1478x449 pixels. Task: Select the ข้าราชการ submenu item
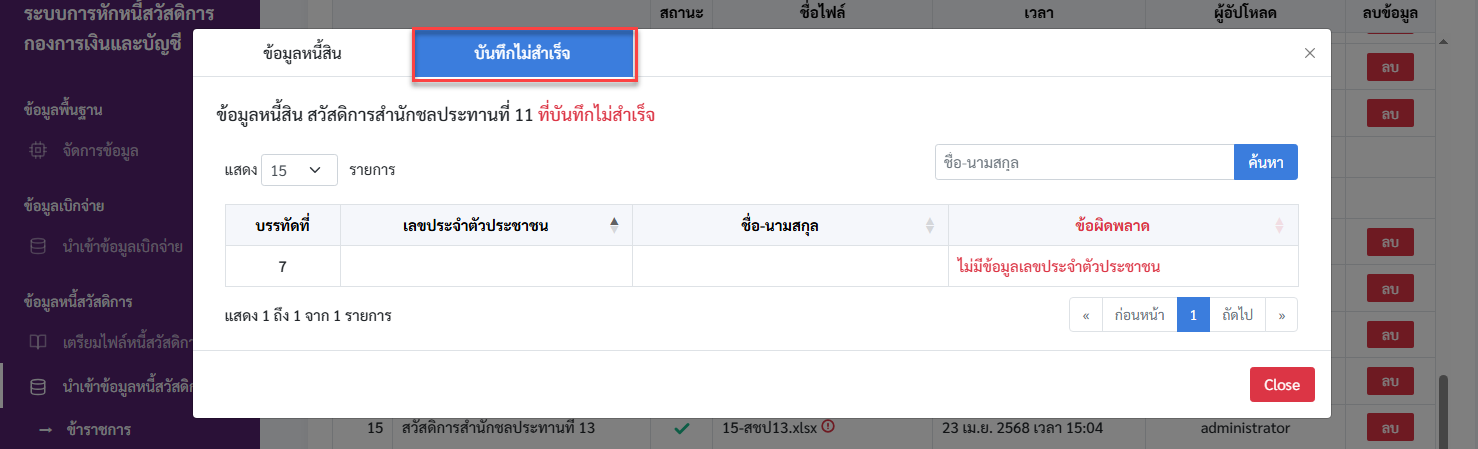(x=98, y=430)
